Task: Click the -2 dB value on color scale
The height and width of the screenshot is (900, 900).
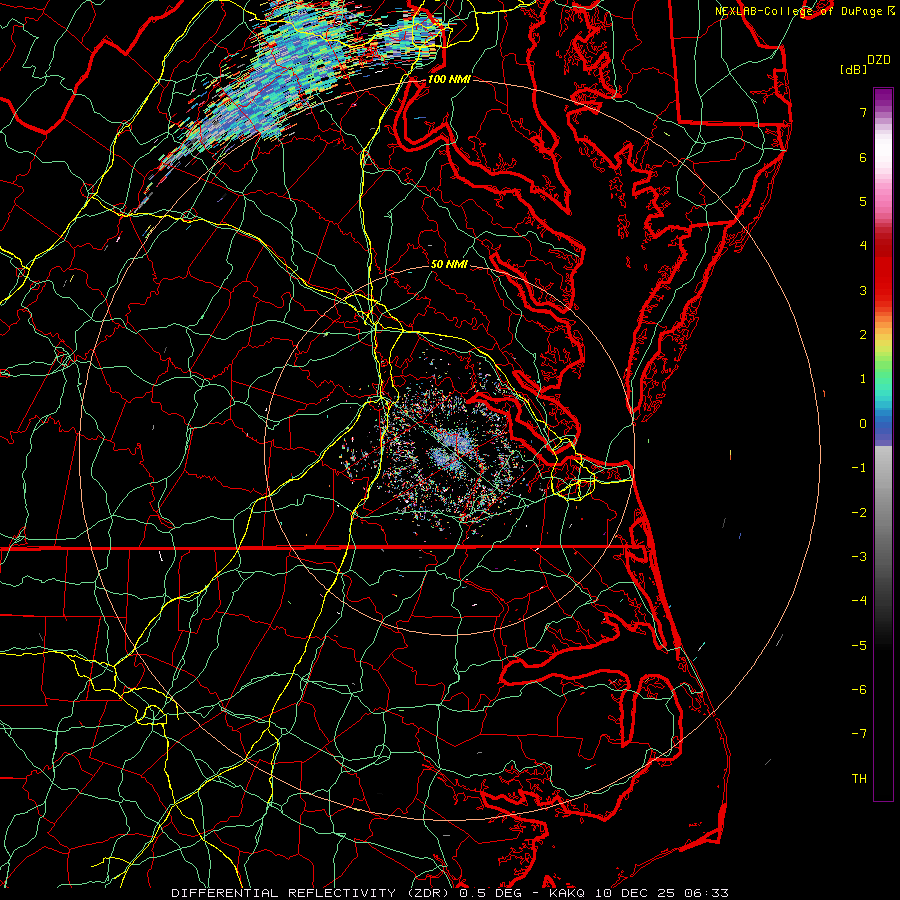Action: 859,513
